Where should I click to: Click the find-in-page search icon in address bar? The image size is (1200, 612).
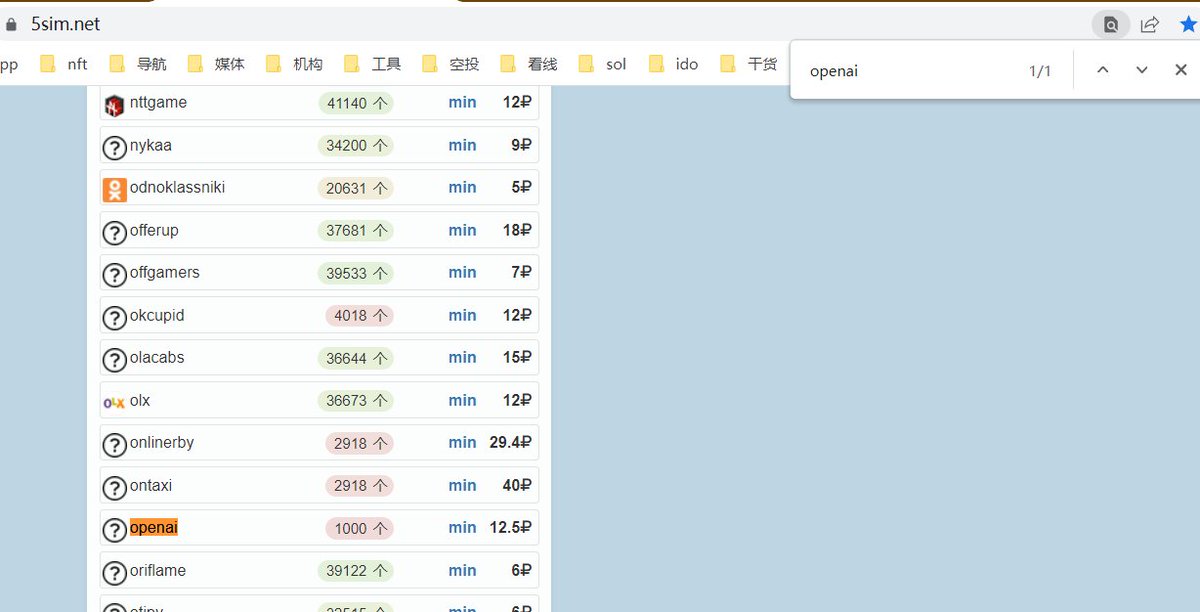[x=1111, y=25]
